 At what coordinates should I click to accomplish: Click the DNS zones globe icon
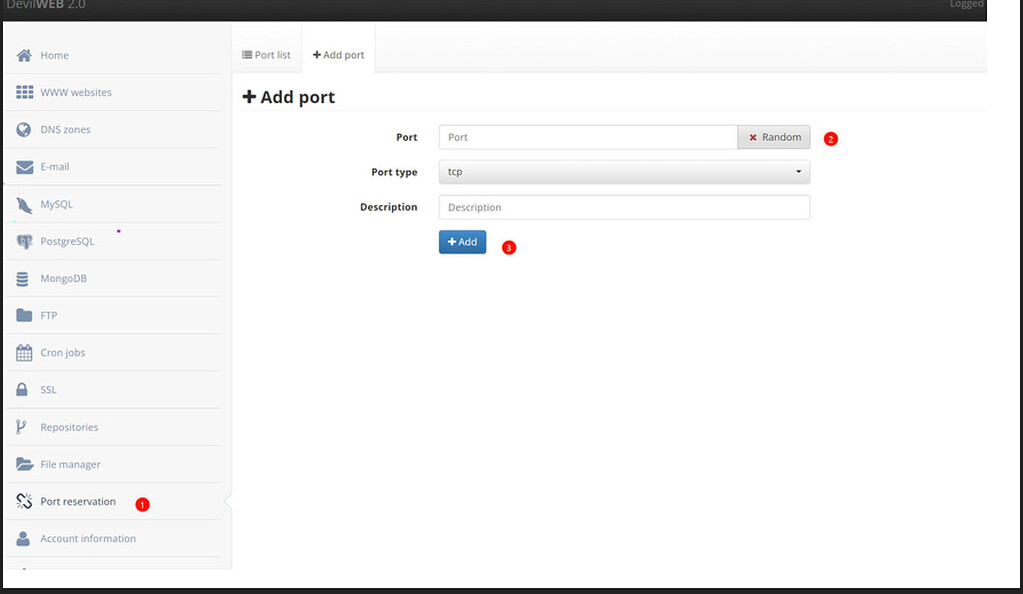click(x=23, y=129)
